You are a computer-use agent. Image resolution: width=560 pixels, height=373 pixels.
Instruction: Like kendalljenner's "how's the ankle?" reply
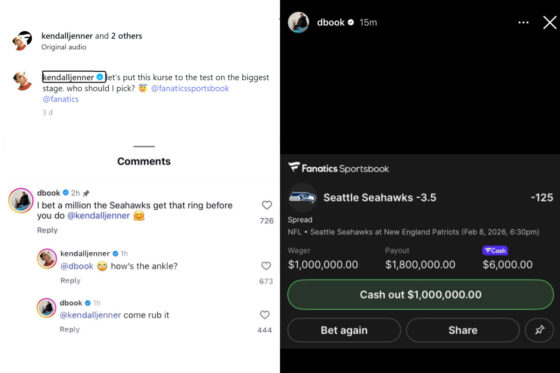click(266, 266)
